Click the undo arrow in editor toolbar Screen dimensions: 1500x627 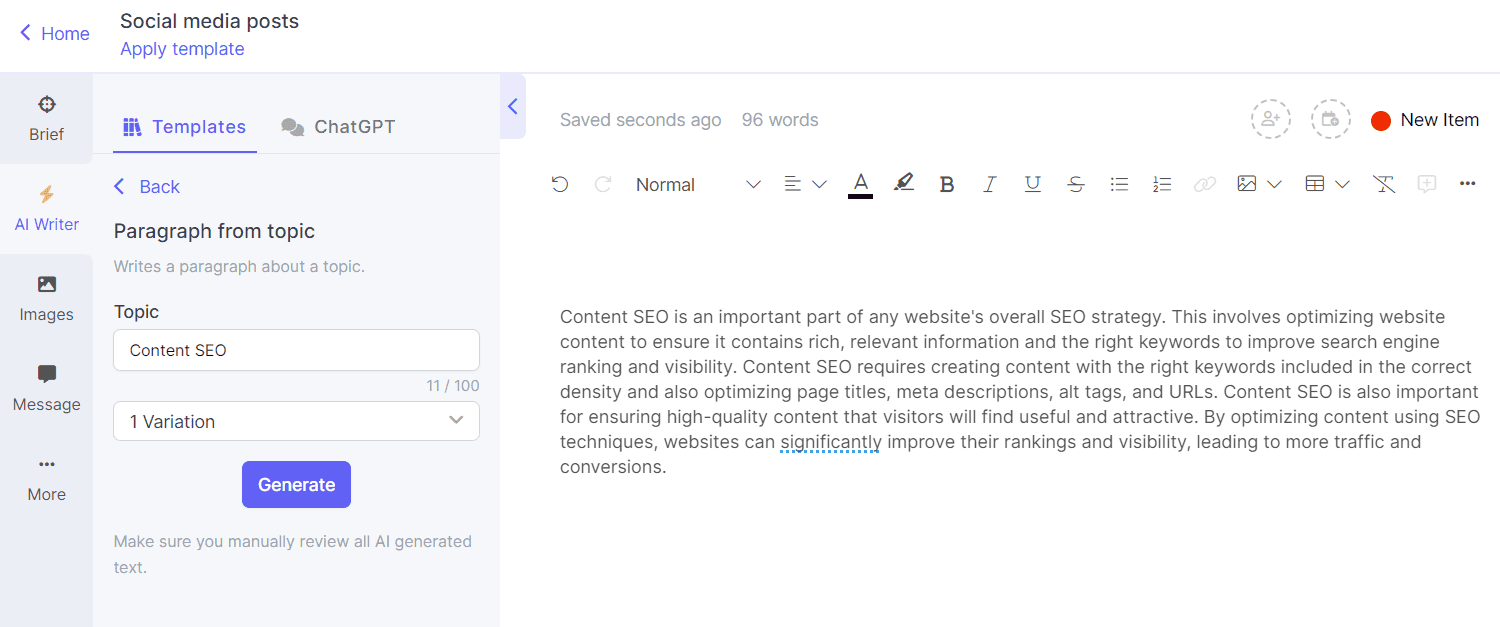pos(560,184)
